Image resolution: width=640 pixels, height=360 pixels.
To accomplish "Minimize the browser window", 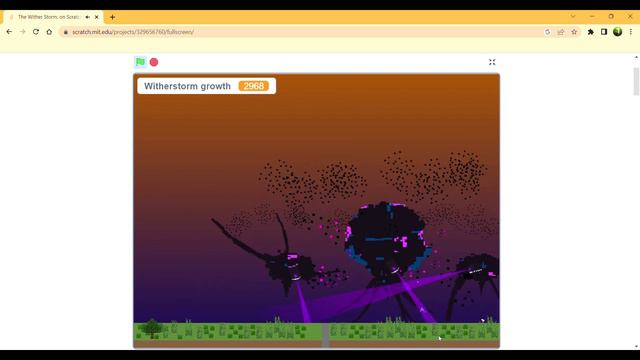I will click(592, 16).
